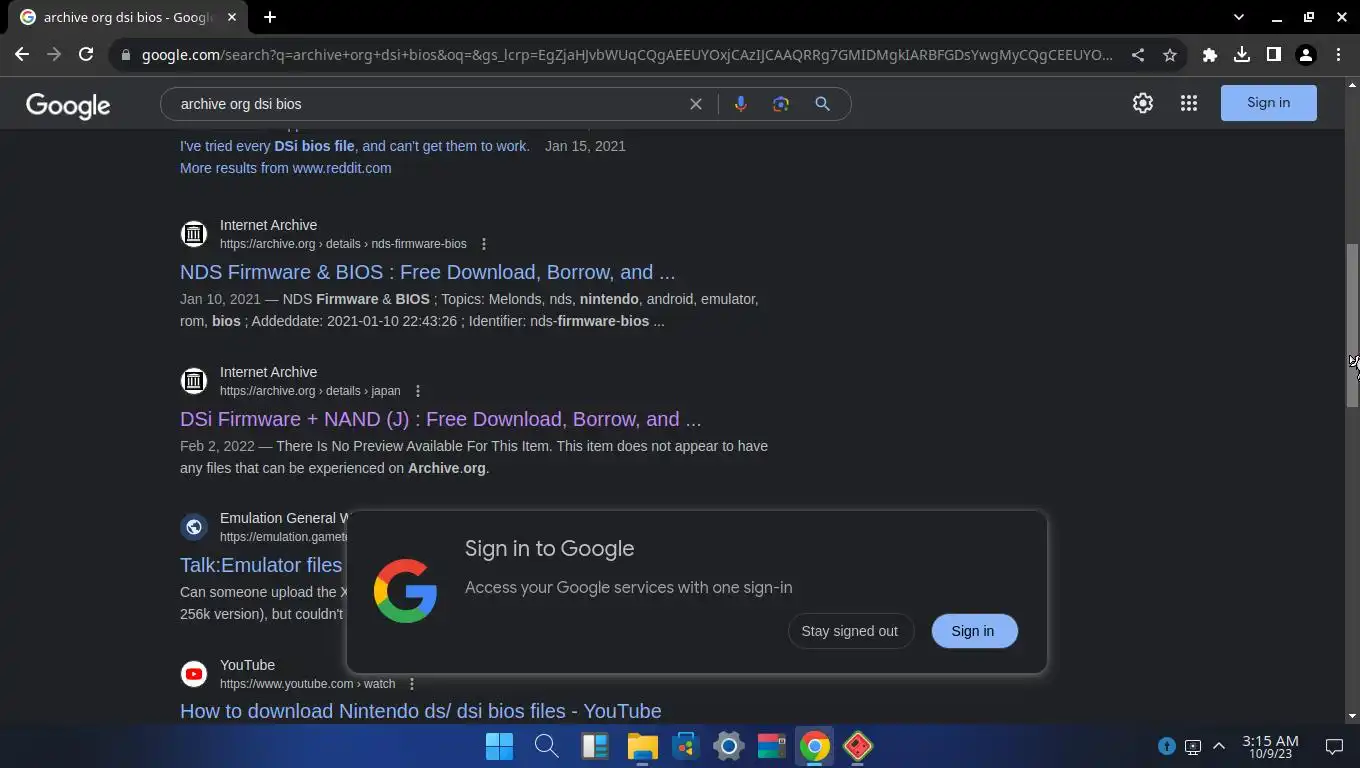
Task: Open the notifications icon in tray
Action: [x=1334, y=746]
